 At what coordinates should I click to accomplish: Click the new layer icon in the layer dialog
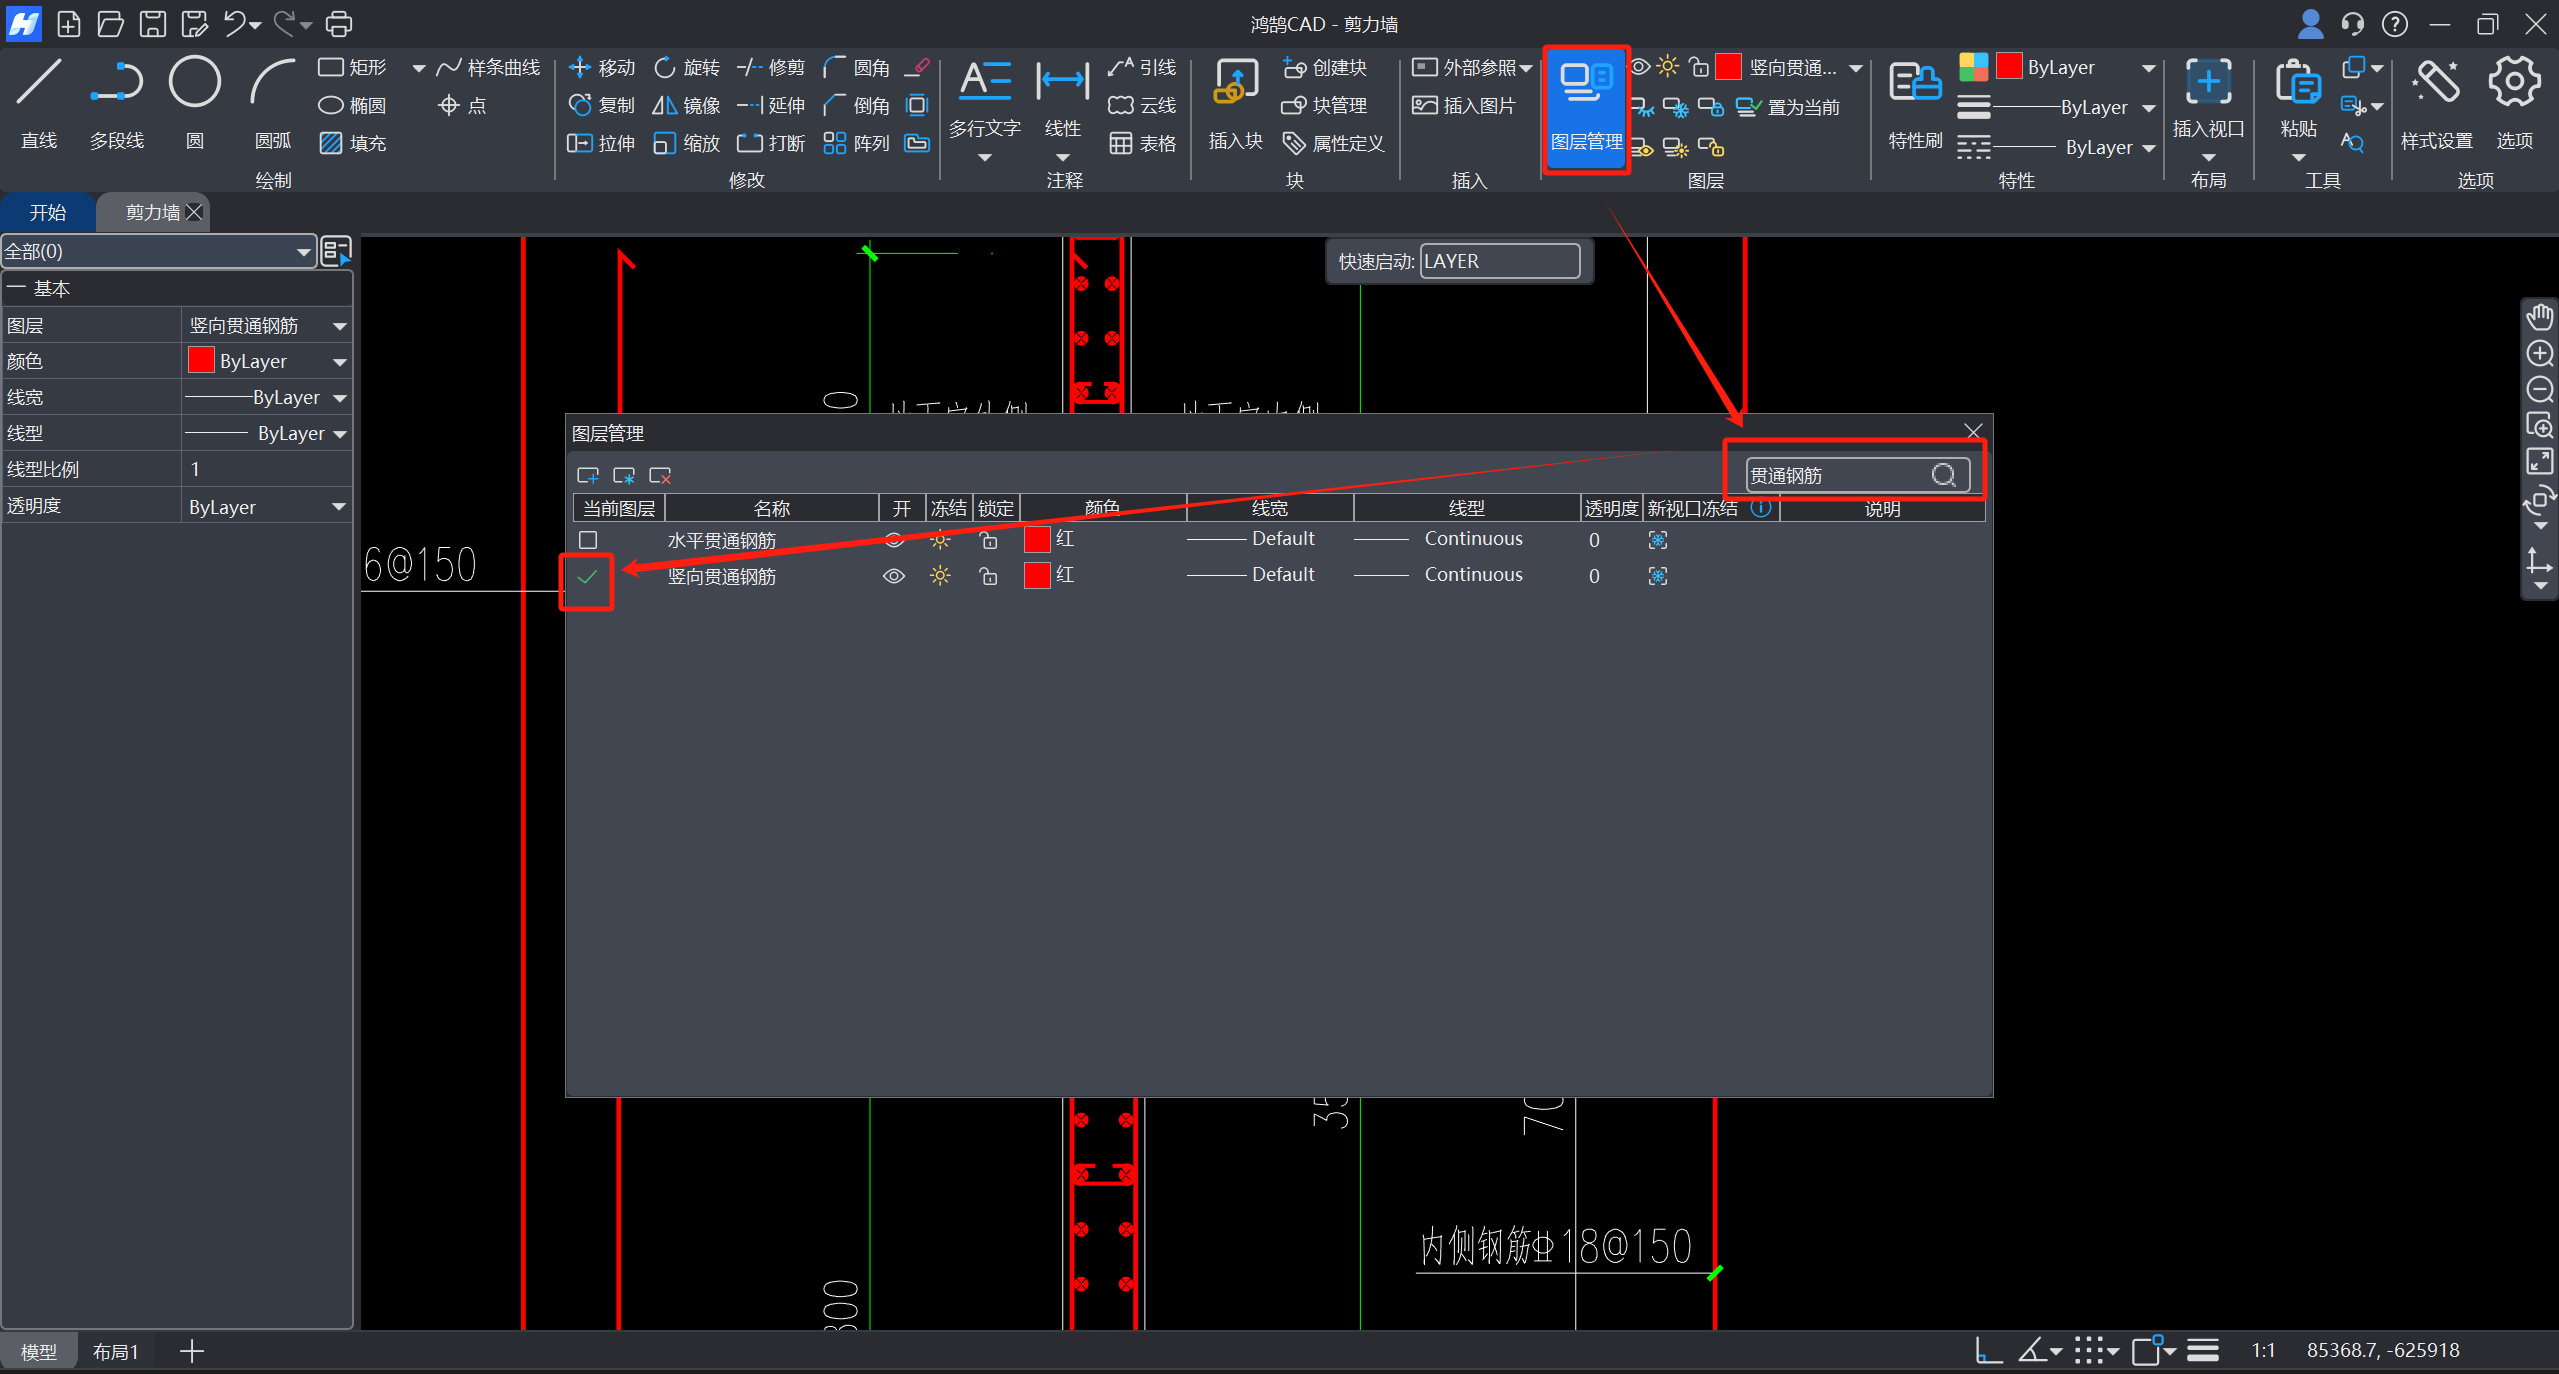588,476
